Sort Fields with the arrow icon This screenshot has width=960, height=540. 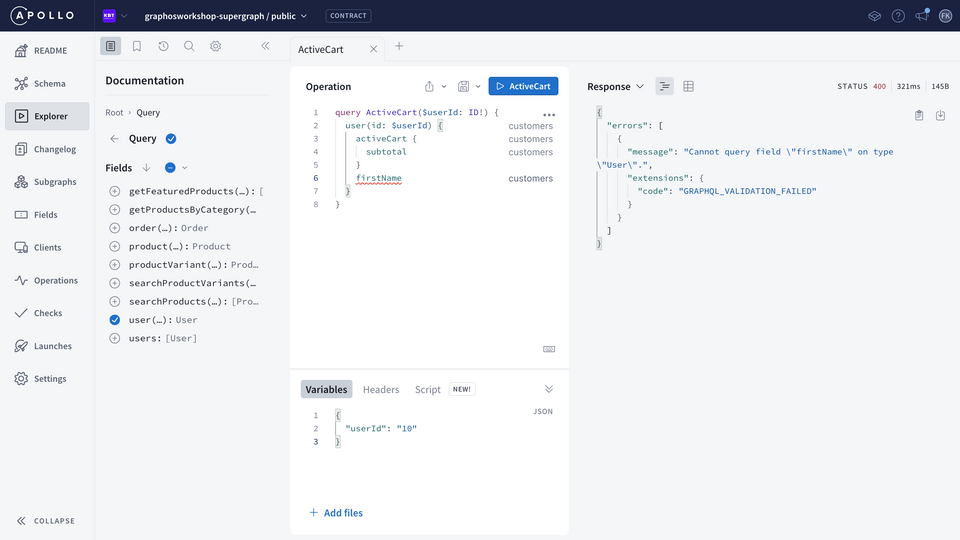point(146,168)
